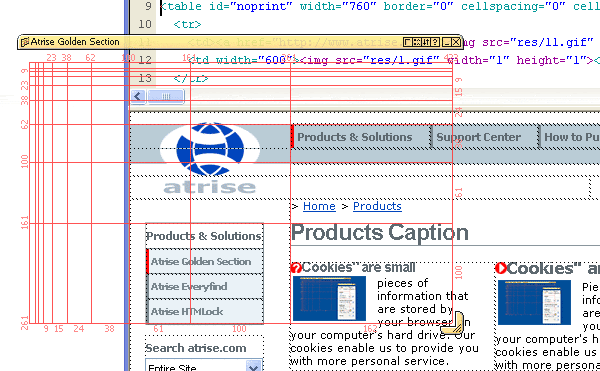
Task: Follow the Products breadcrumb link
Action: [x=377, y=206]
